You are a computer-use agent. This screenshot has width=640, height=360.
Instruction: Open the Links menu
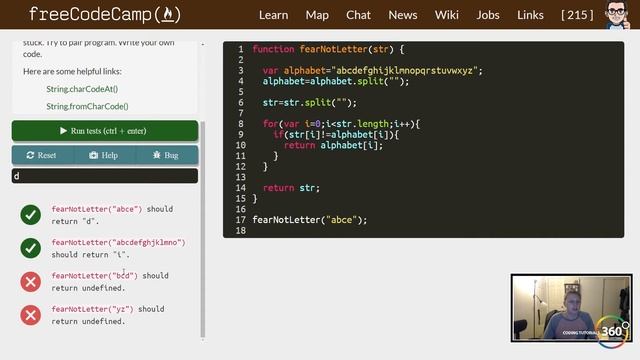coord(530,15)
